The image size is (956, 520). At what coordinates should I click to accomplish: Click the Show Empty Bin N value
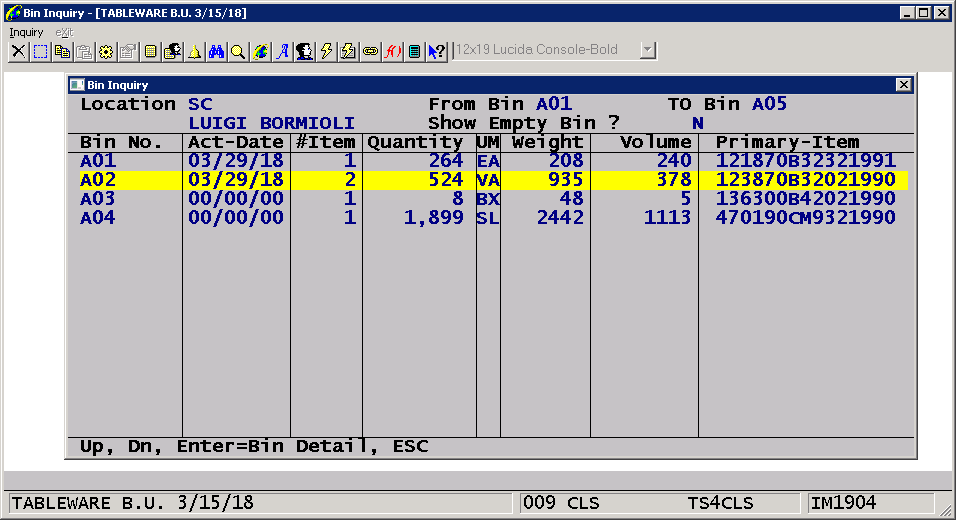coord(698,123)
